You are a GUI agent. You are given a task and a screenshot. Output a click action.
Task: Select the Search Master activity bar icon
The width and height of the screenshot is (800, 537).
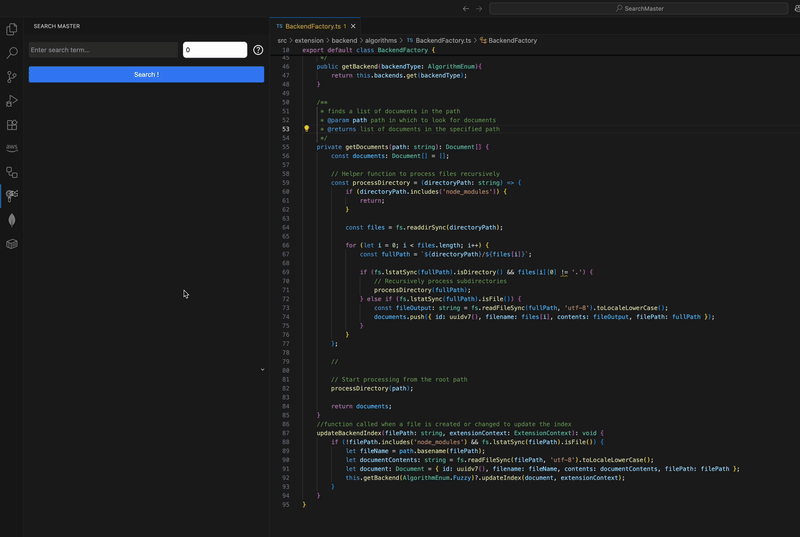click(x=12, y=196)
